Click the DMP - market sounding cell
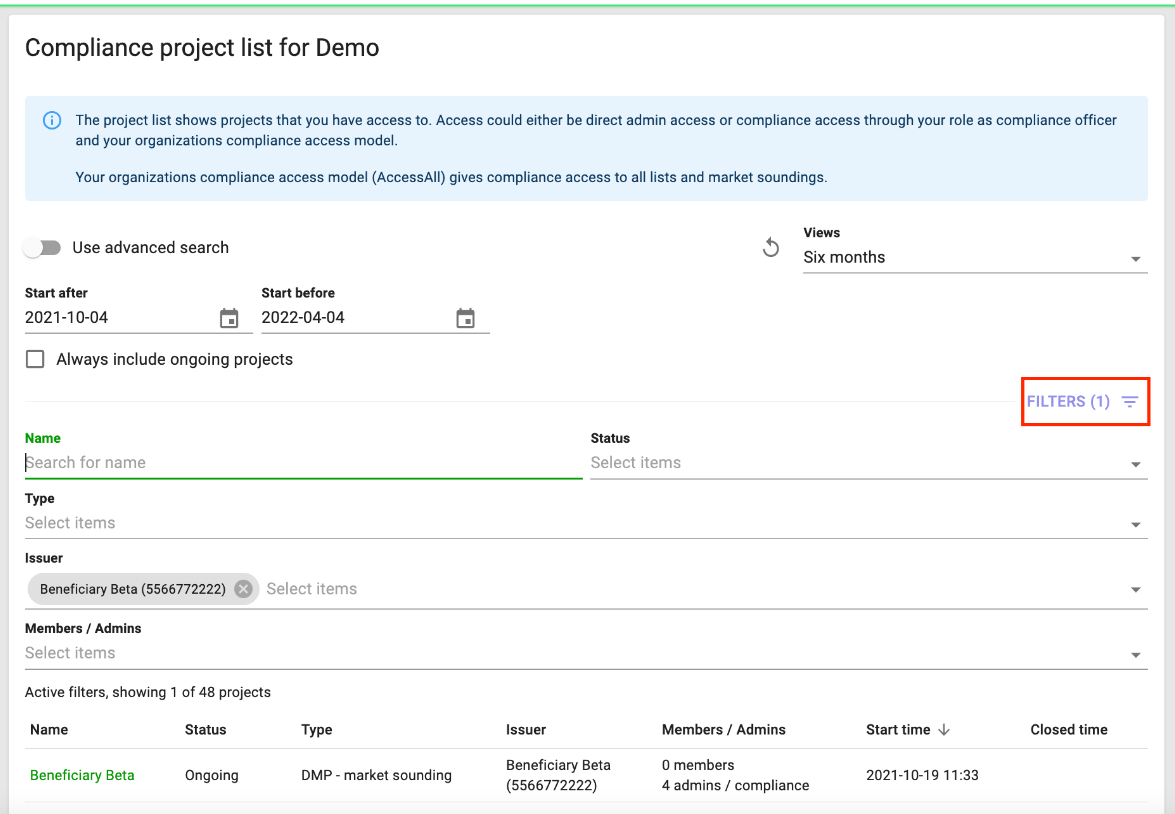The width and height of the screenshot is (1175, 814). coord(376,775)
